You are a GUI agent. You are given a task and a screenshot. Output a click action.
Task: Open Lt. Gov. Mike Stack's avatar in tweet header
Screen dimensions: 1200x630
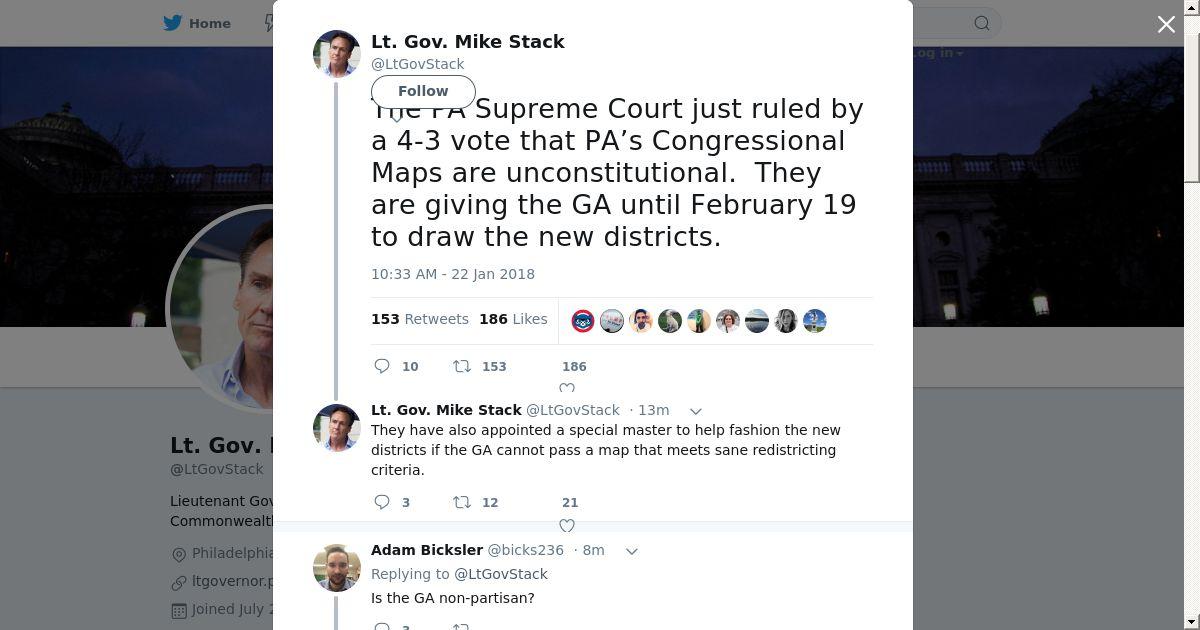coord(337,53)
